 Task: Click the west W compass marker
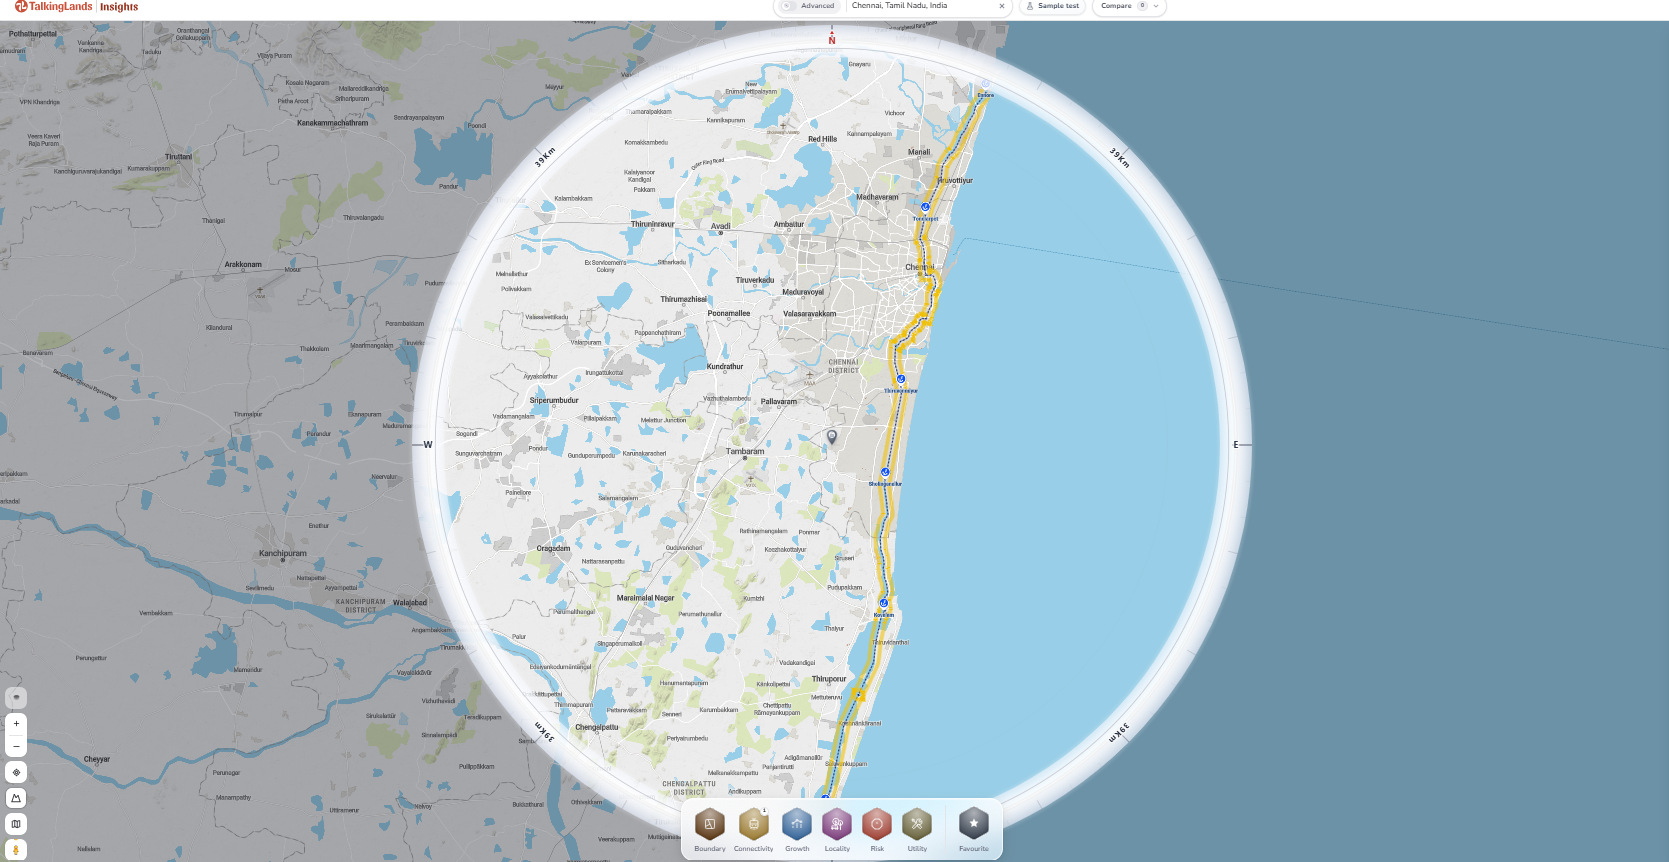(x=428, y=445)
